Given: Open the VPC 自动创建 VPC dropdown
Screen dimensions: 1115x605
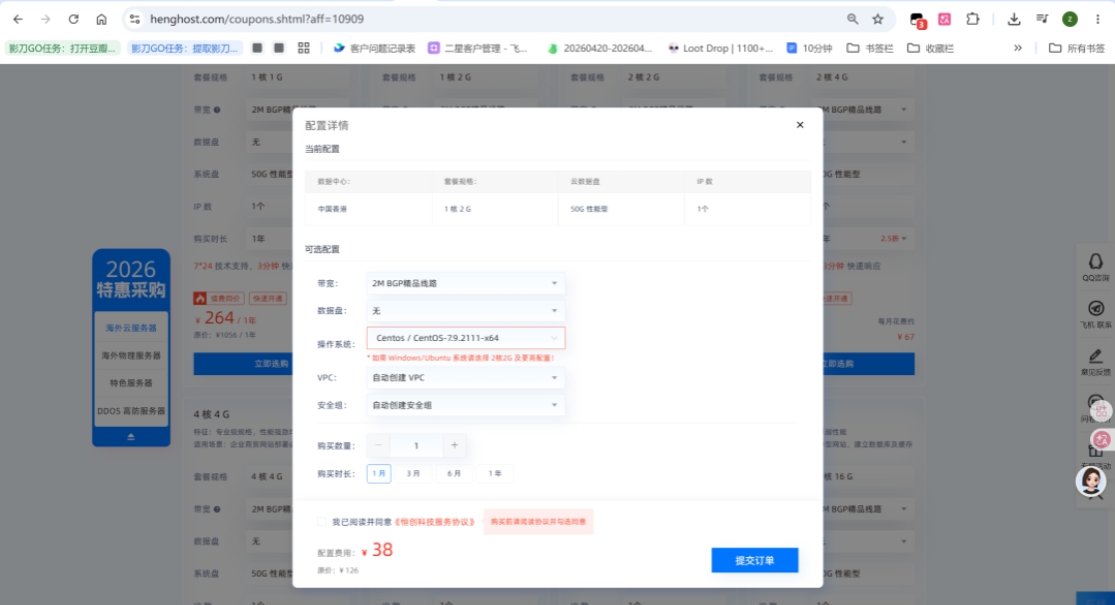Looking at the screenshot, I should (466, 378).
